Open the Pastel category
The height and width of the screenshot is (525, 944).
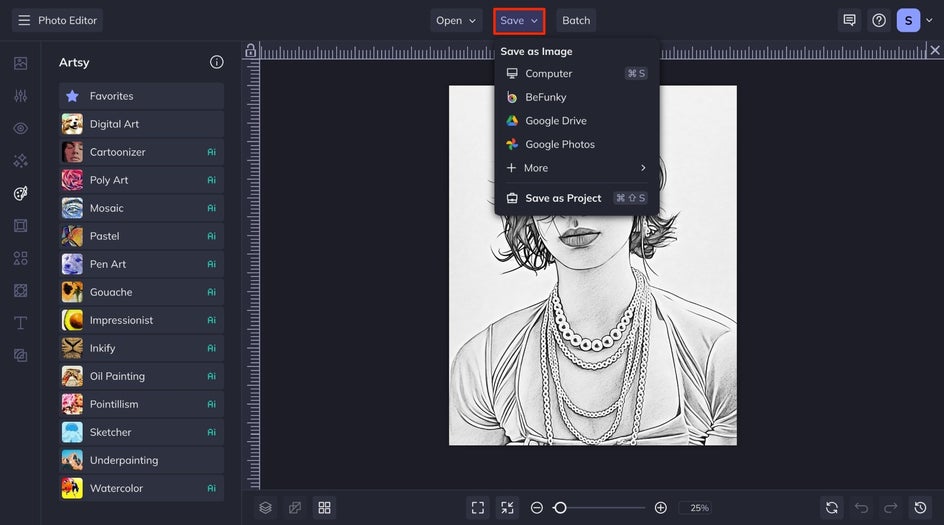point(141,236)
